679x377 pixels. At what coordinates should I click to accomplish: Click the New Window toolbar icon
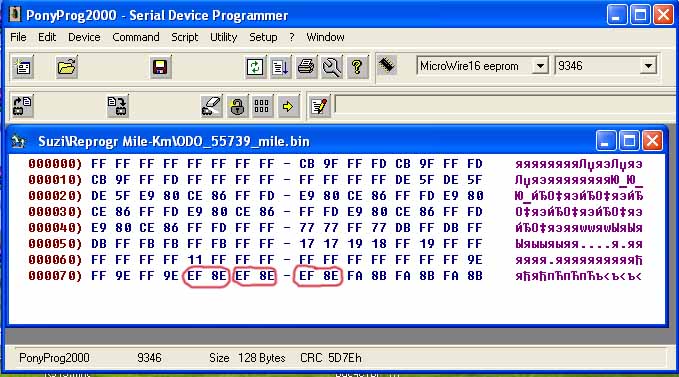(x=23, y=67)
